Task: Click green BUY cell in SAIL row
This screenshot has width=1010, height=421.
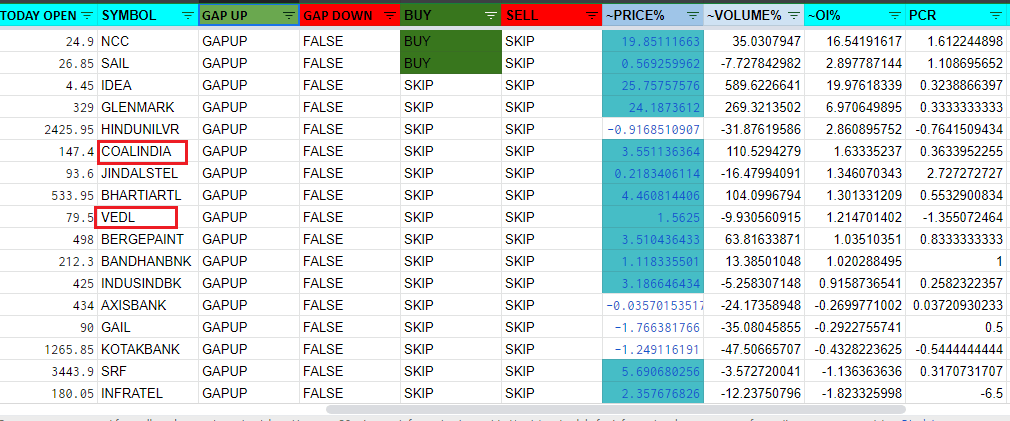Action: coord(451,64)
